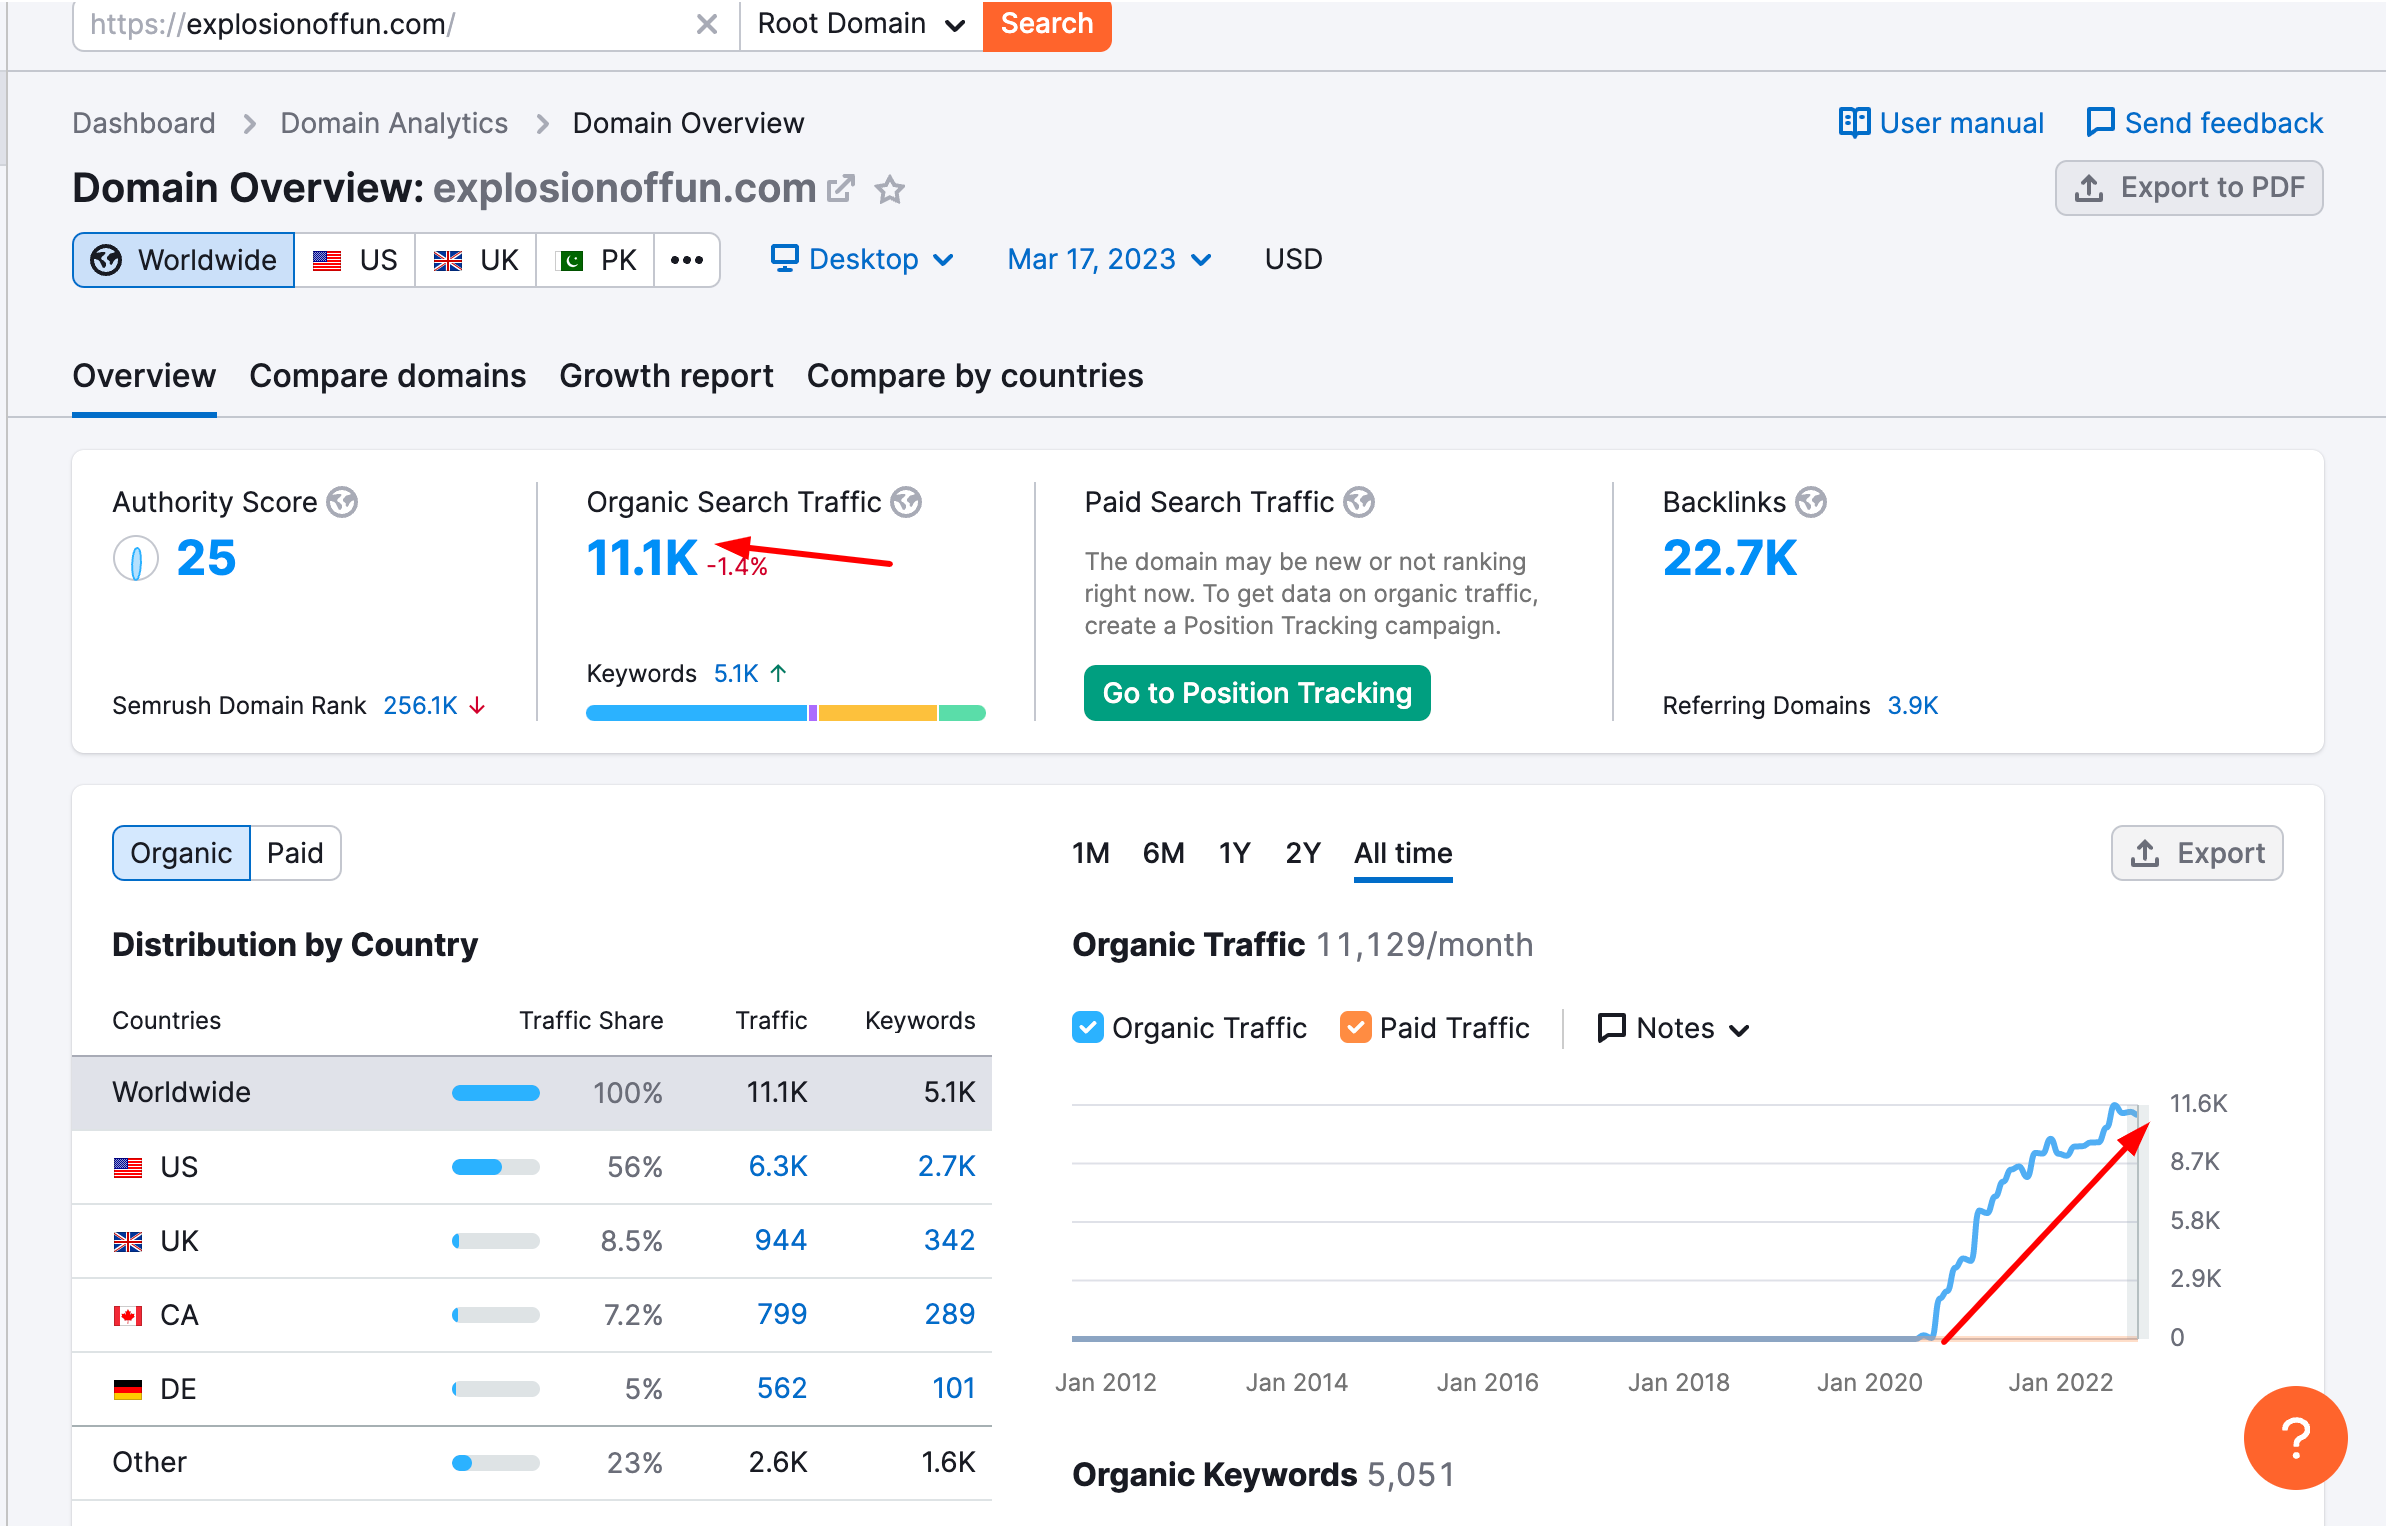Go to Domain Analytics breadcrumb
Viewport: 2386px width, 1526px height.
394,123
